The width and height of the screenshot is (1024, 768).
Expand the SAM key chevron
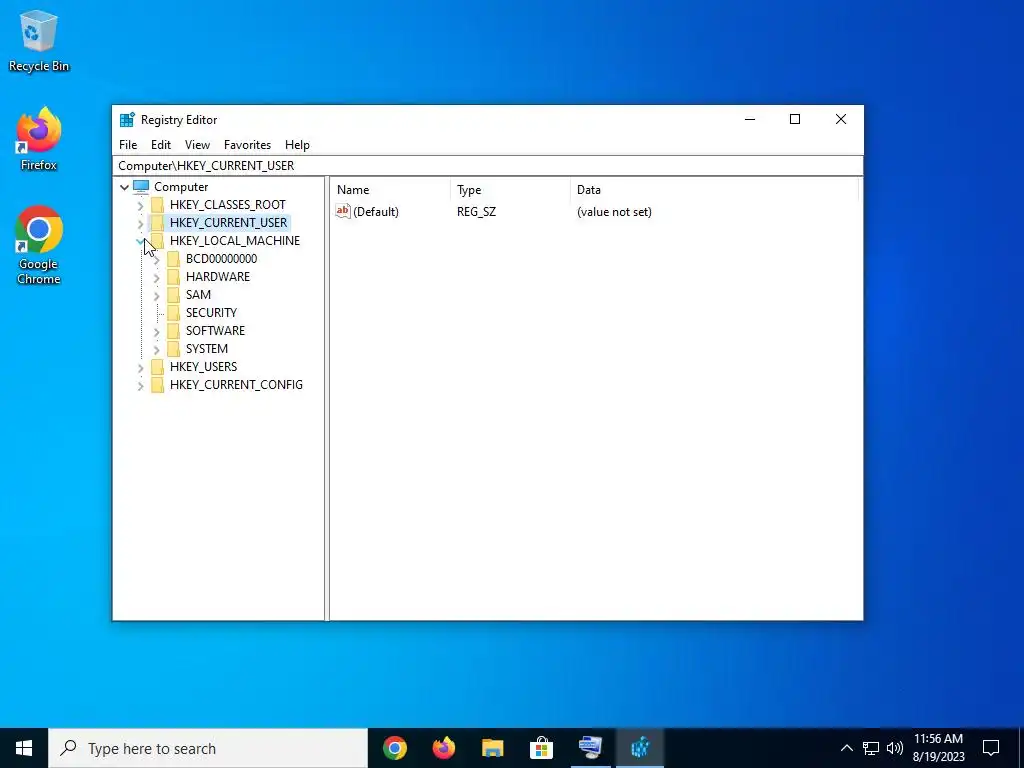tap(157, 296)
